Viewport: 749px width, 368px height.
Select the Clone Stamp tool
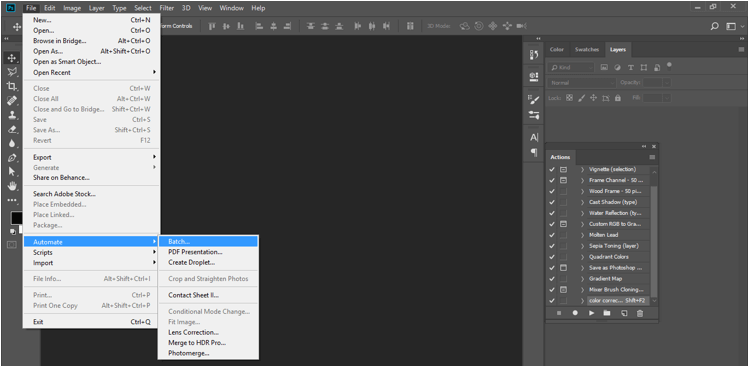pos(12,115)
